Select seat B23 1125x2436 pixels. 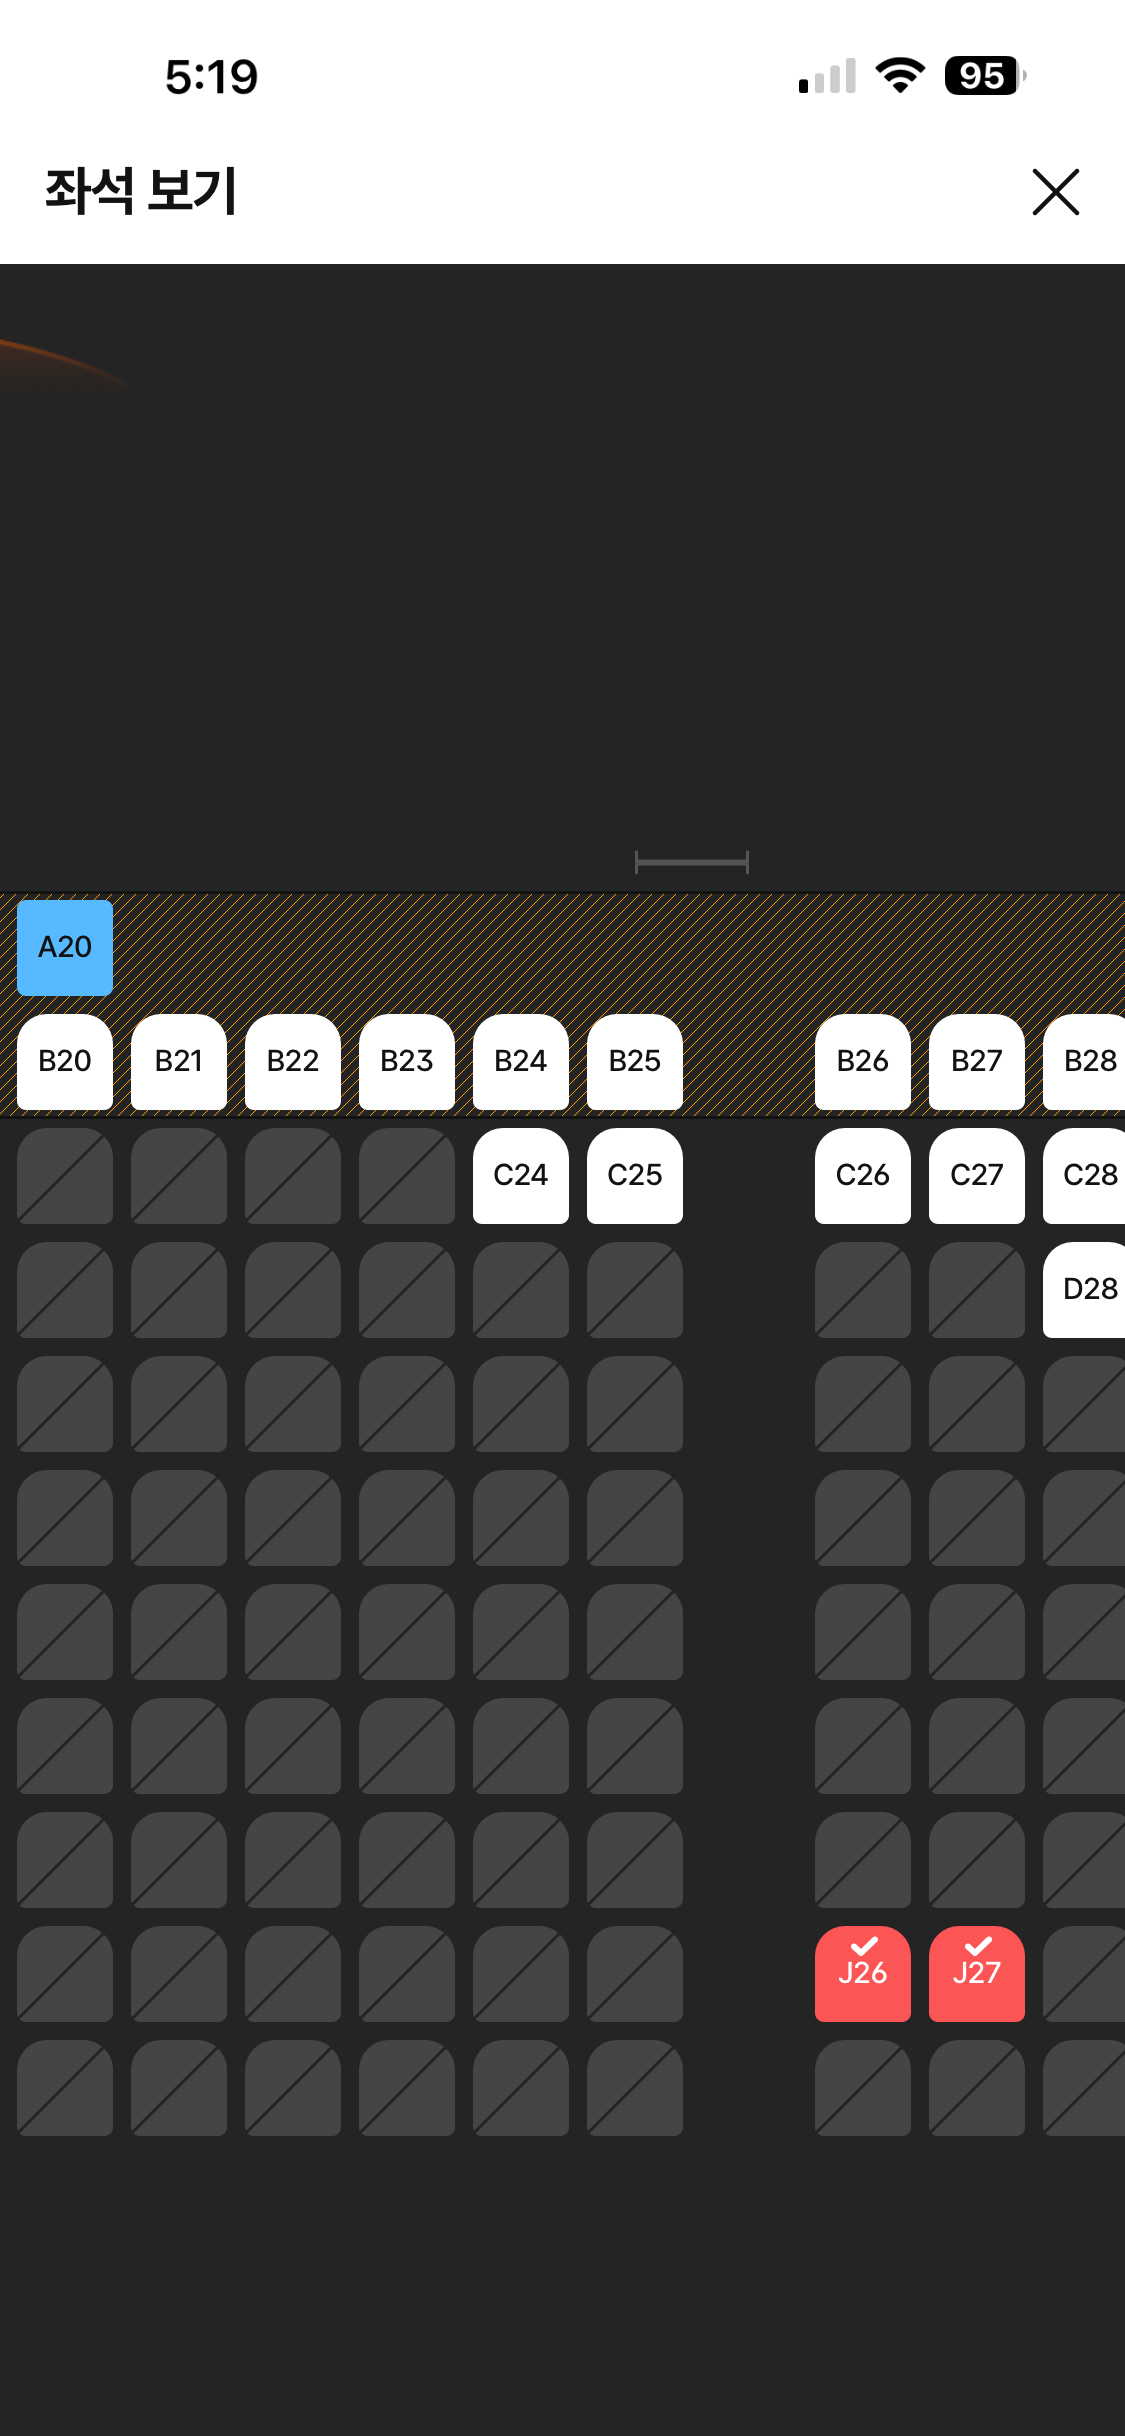[x=407, y=1061]
